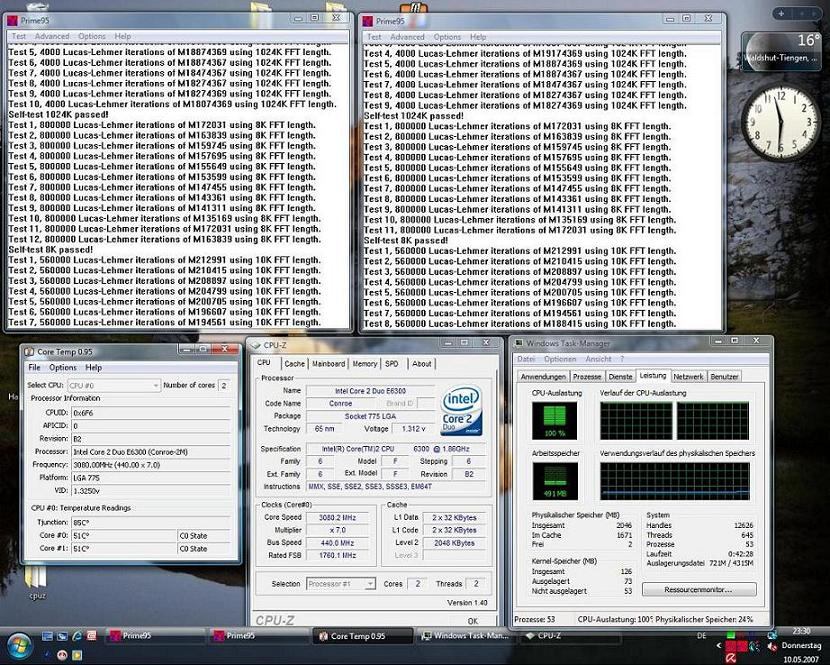Screen dimensions: 830x665
Task: Click the Intel Core 2 Duo logo
Action: 461,411
